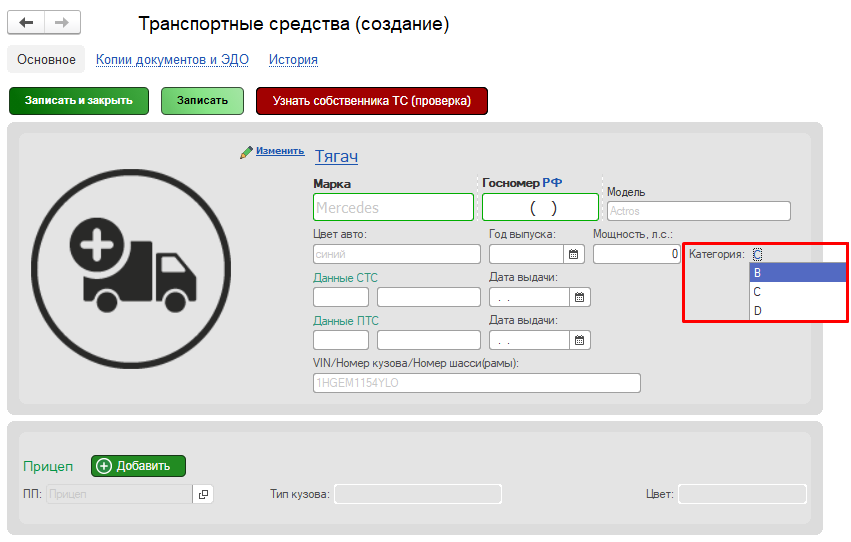This screenshot has height=542, width=851.
Task: Click the trailer Цвет field
Action: pyautogui.click(x=742, y=494)
